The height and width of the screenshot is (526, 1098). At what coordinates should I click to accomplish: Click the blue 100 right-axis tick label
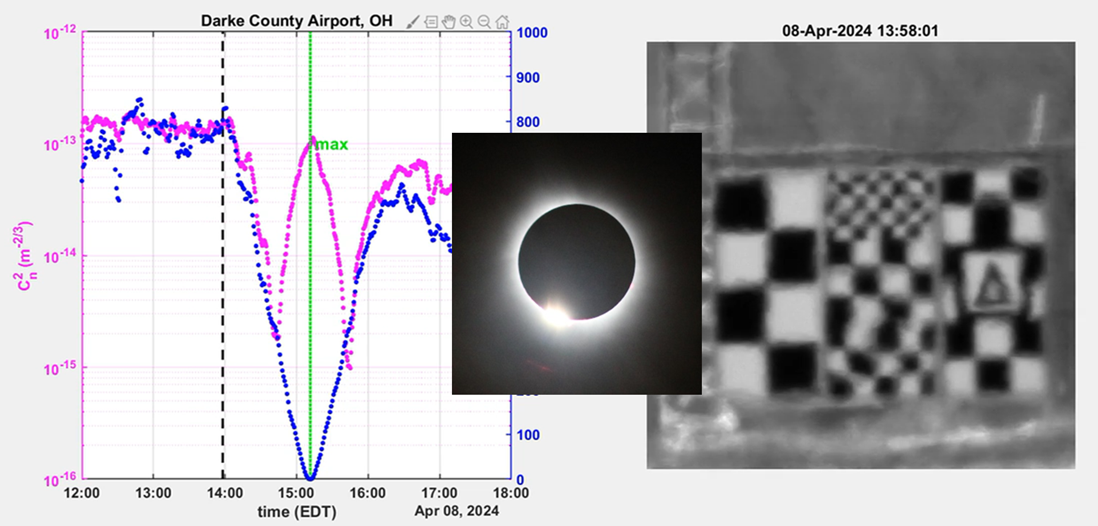pos(529,436)
